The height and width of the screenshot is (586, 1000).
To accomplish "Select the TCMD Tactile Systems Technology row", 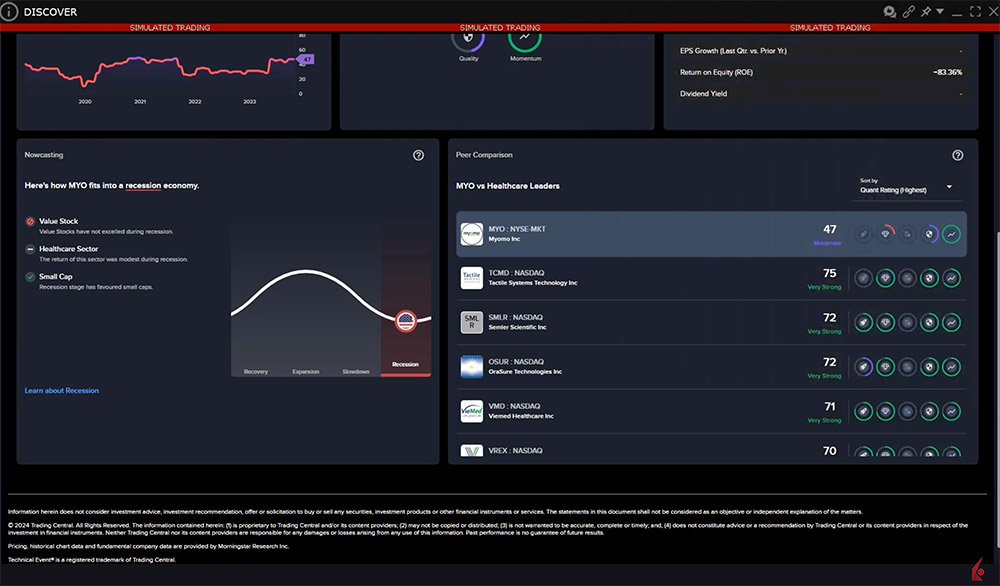I will coord(650,278).
